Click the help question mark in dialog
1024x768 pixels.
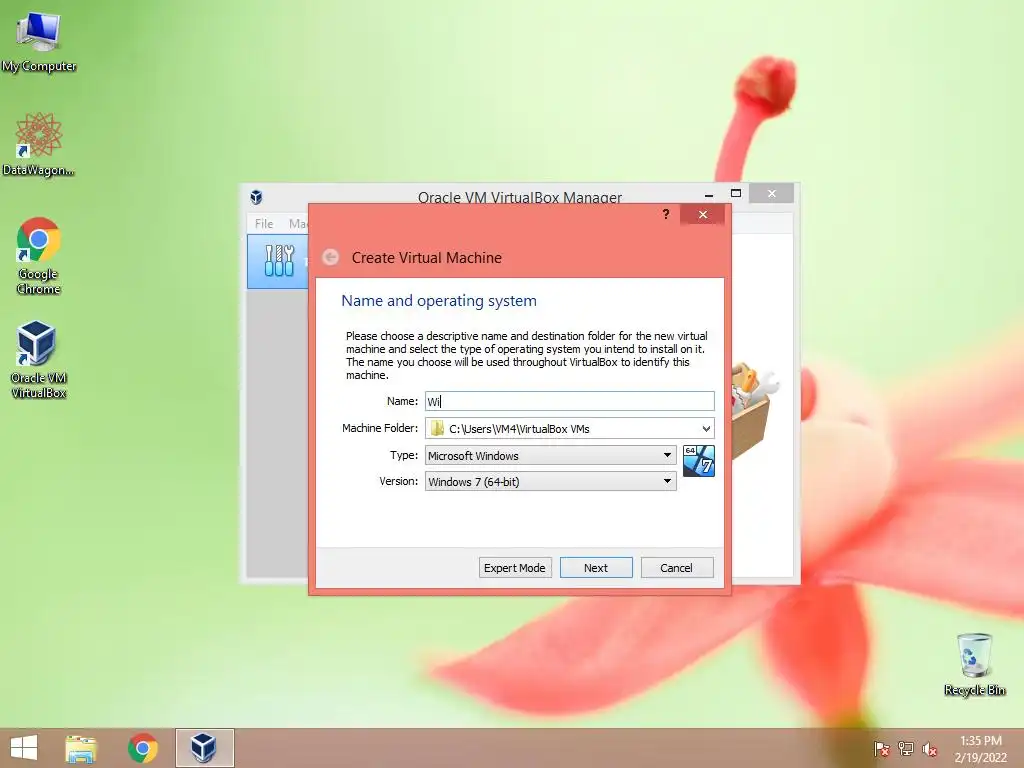[x=665, y=214]
